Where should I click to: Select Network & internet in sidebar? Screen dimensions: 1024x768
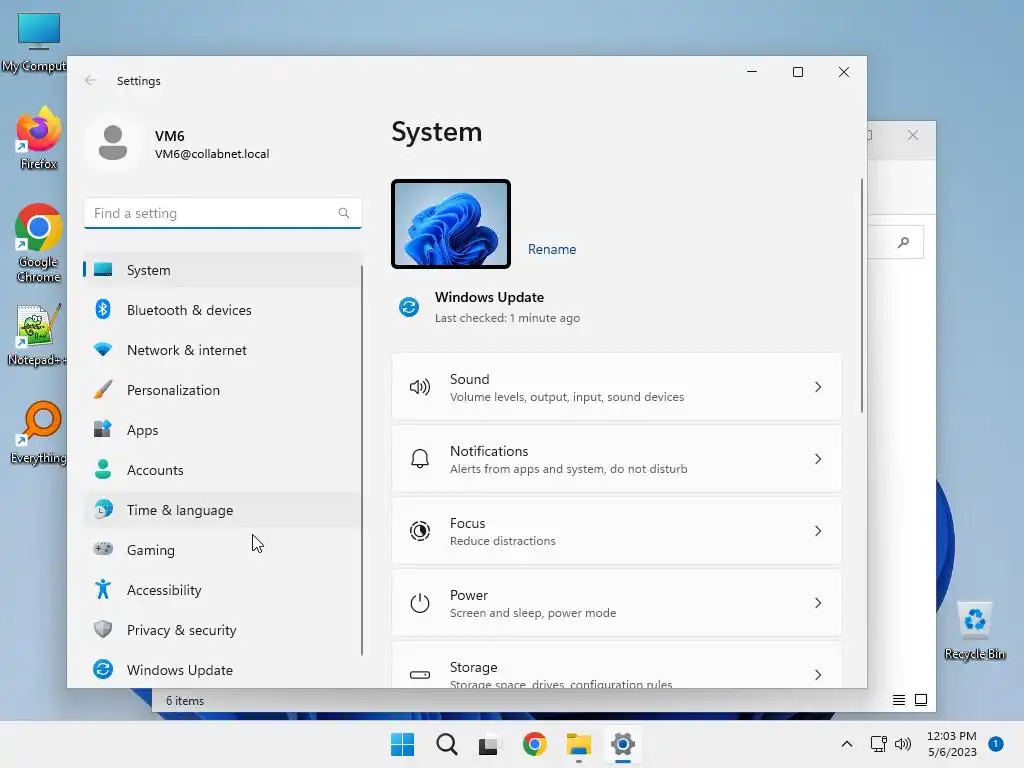coord(222,350)
